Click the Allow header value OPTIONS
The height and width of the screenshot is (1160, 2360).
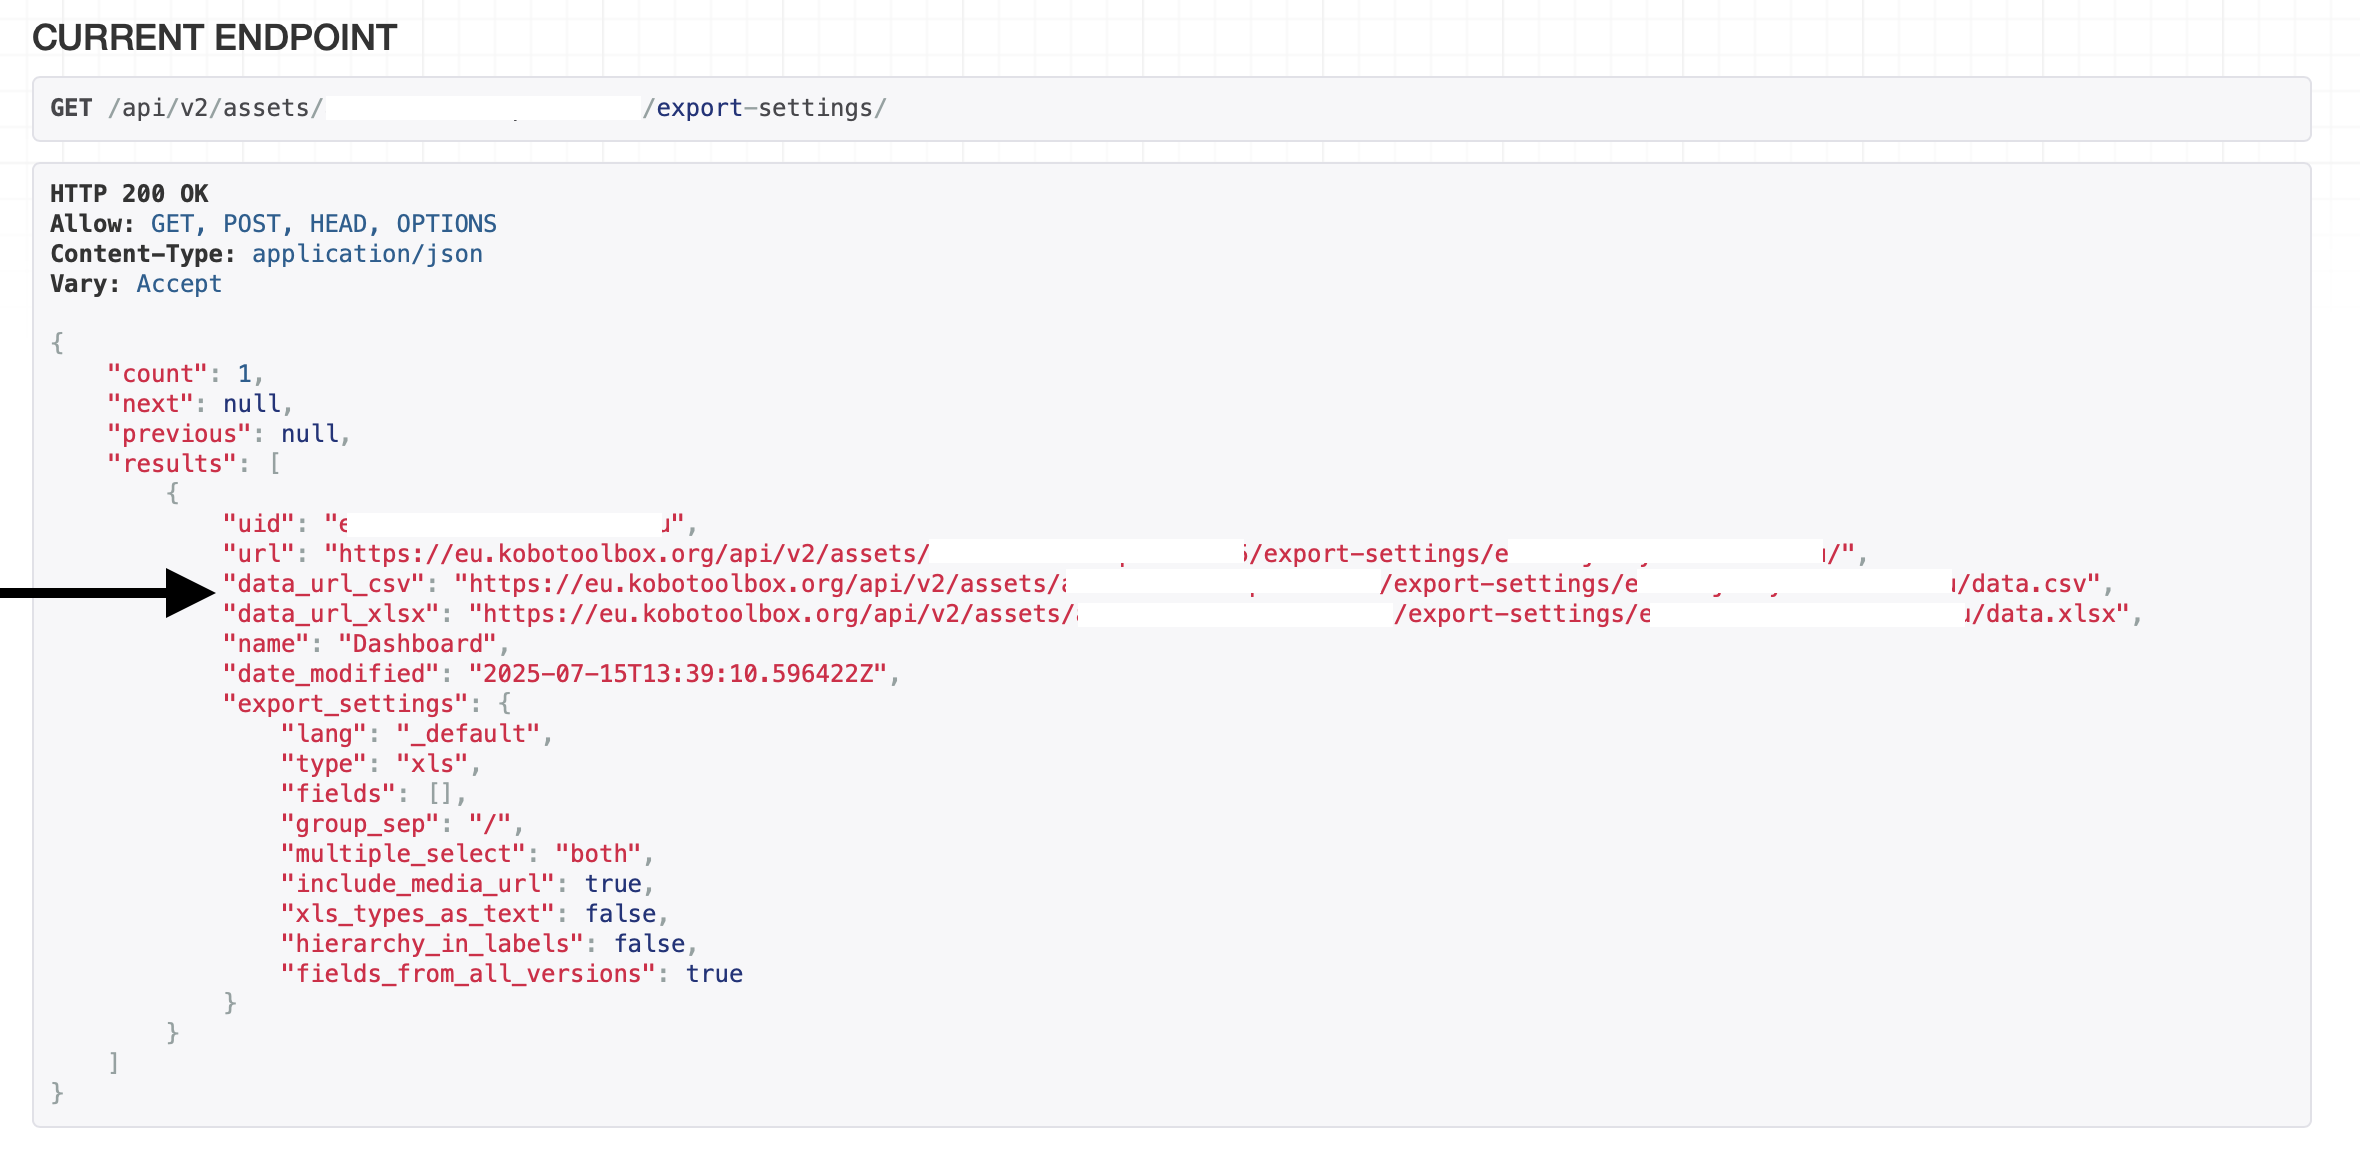pos(446,224)
